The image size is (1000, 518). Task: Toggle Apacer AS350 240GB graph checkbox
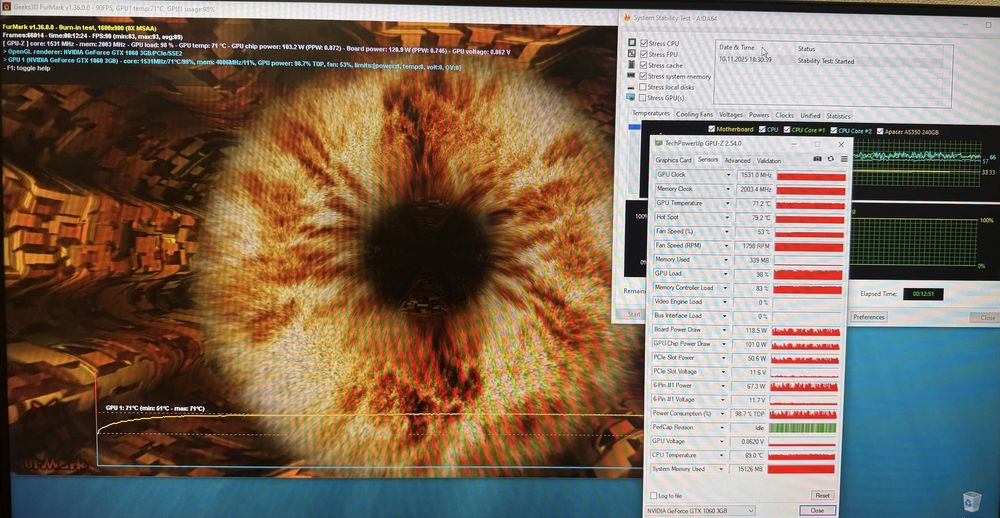pyautogui.click(x=880, y=131)
